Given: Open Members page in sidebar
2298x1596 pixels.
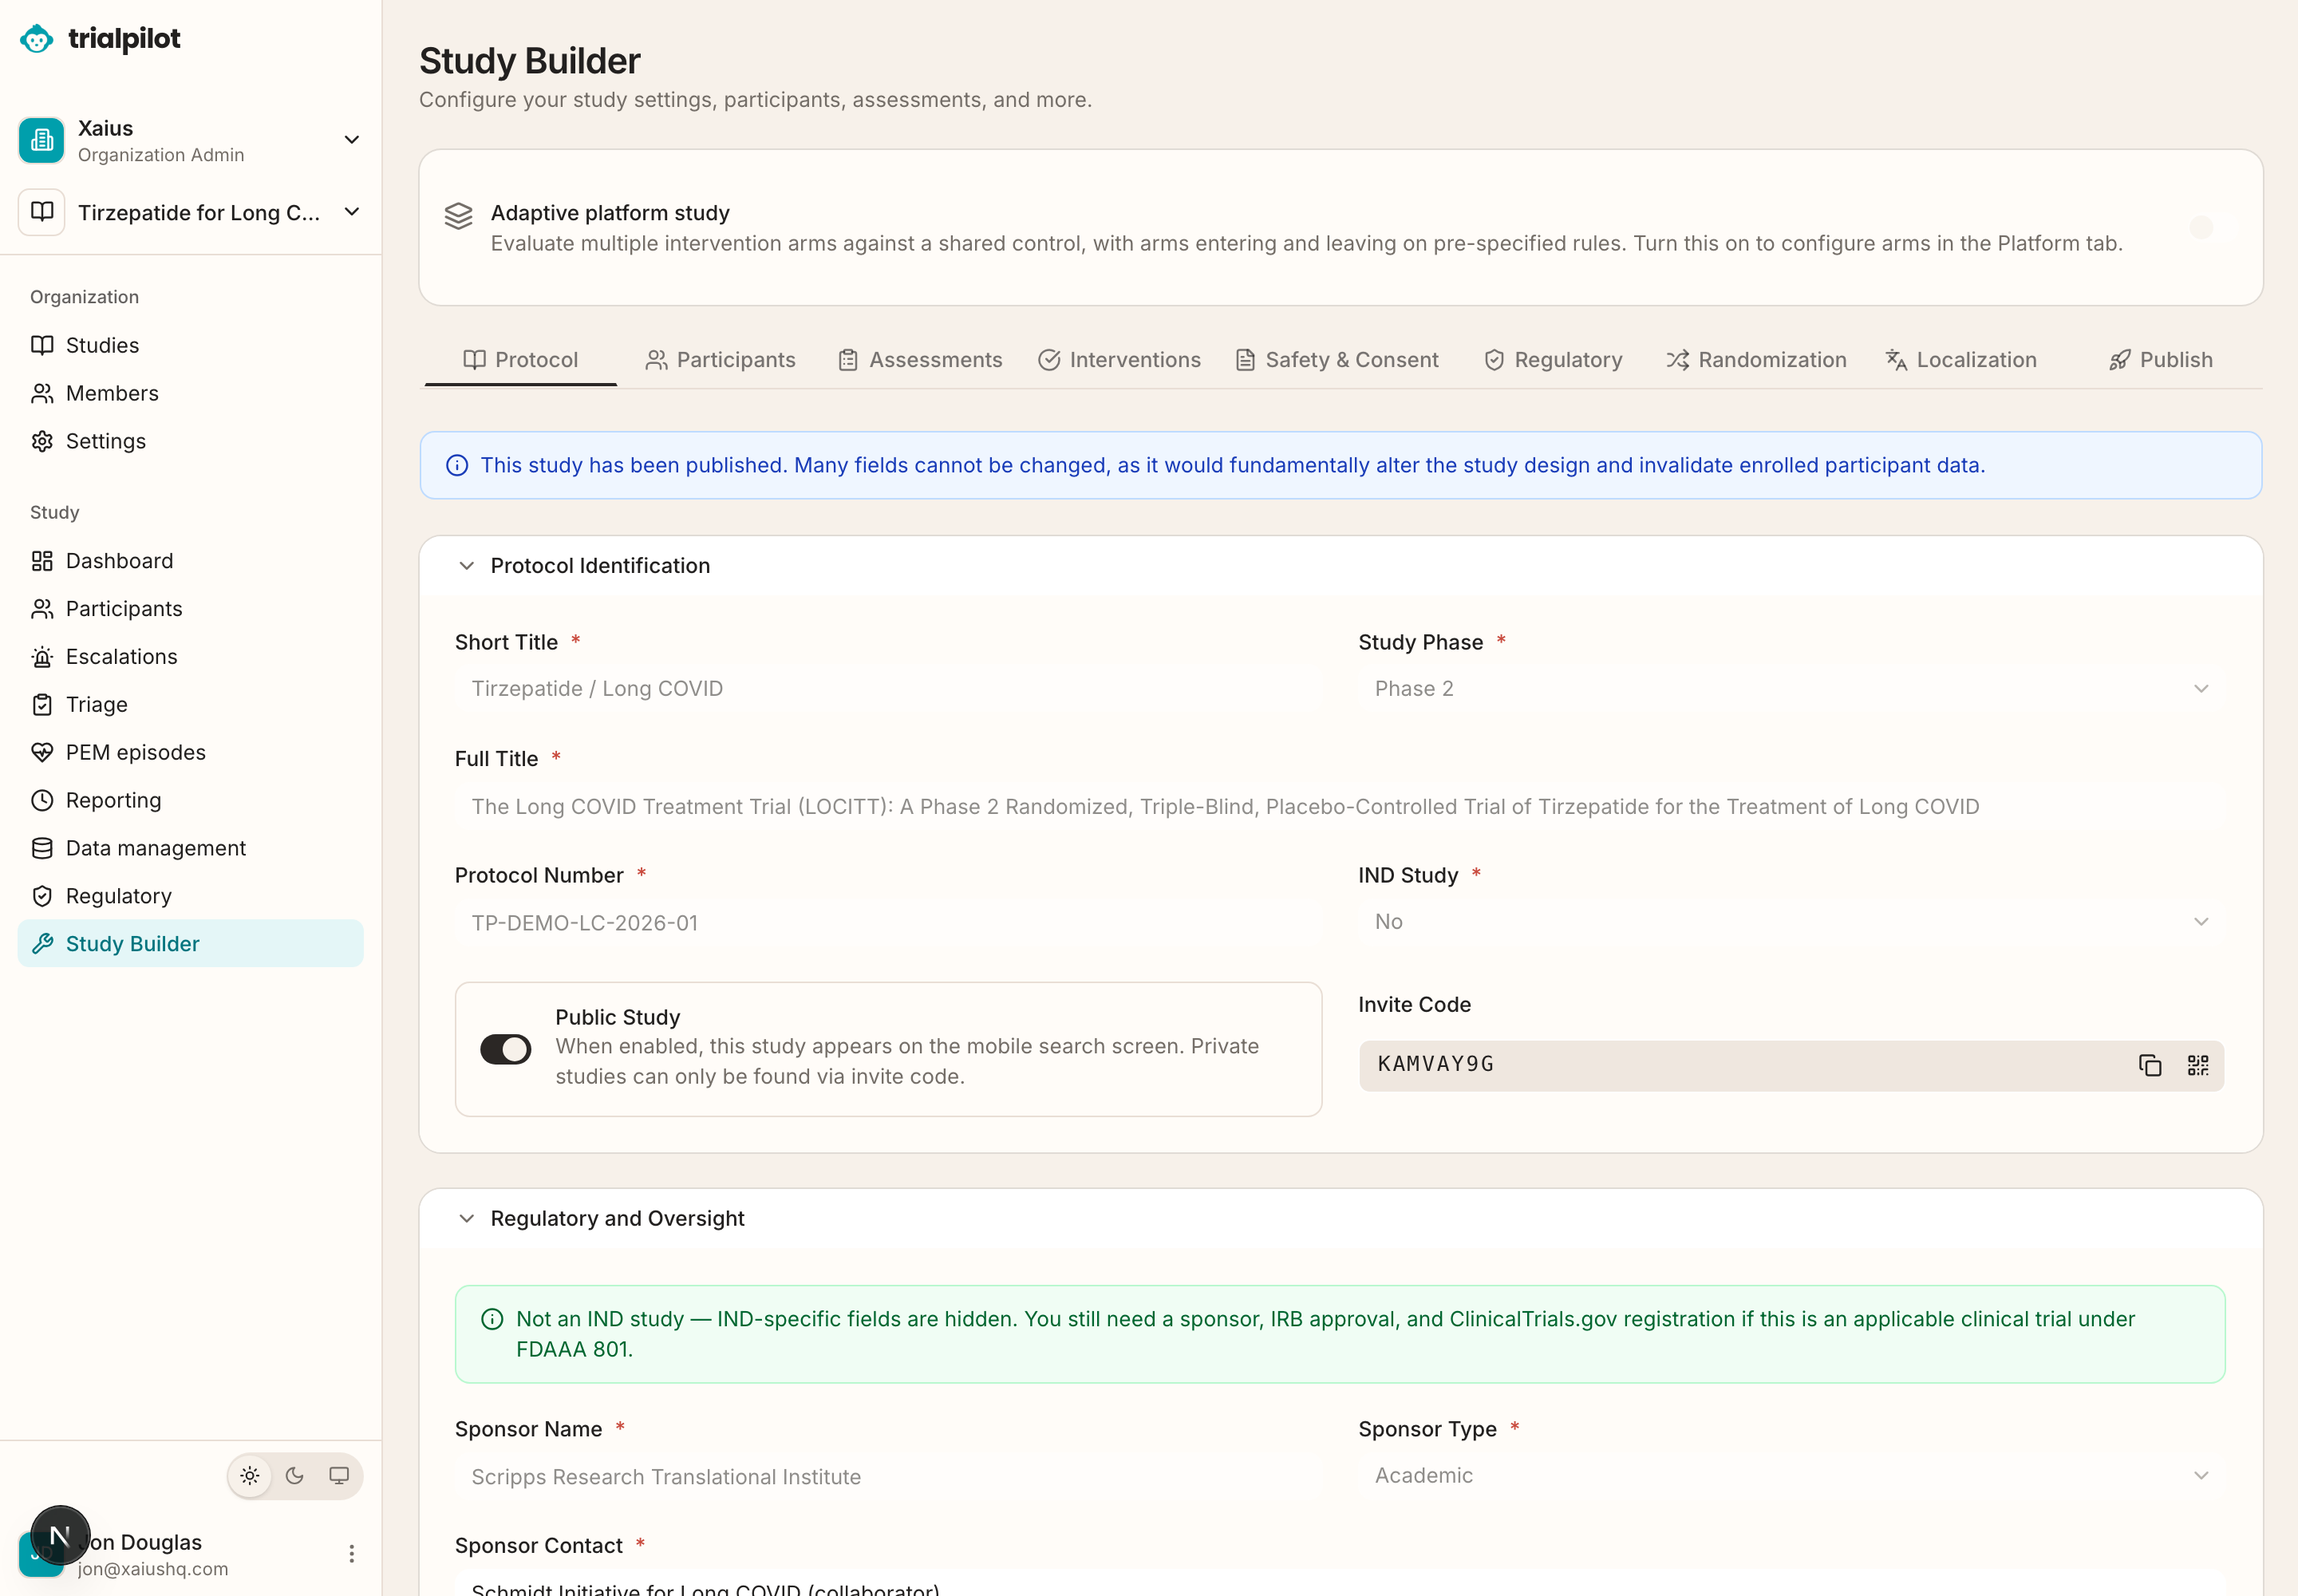Looking at the screenshot, I should pyautogui.click(x=190, y=393).
